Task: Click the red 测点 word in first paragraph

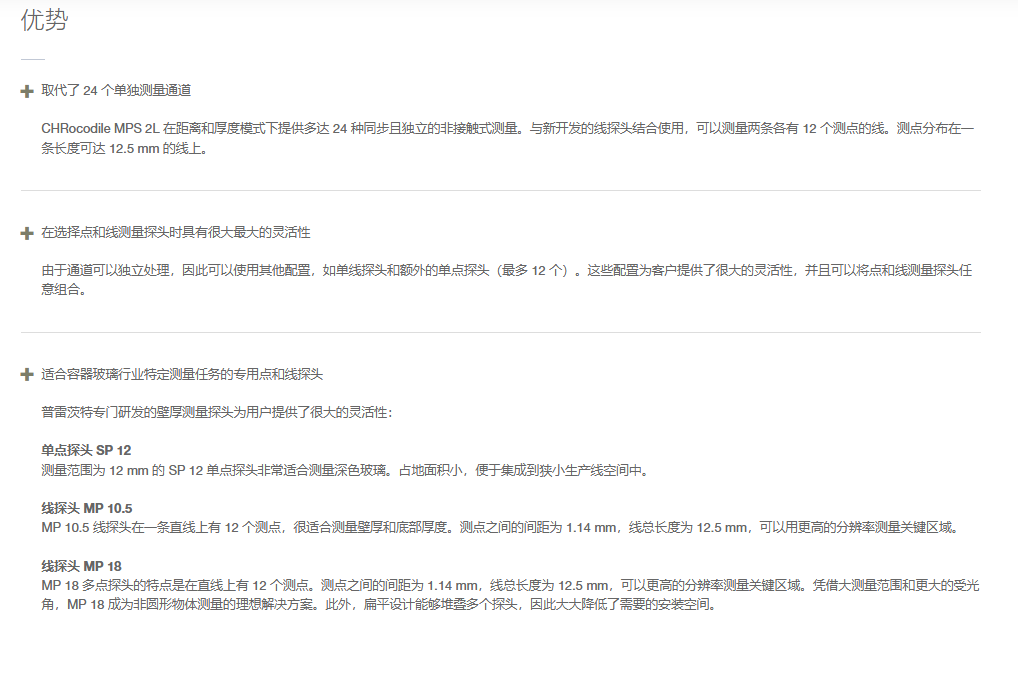Action: pyautogui.click(x=909, y=129)
